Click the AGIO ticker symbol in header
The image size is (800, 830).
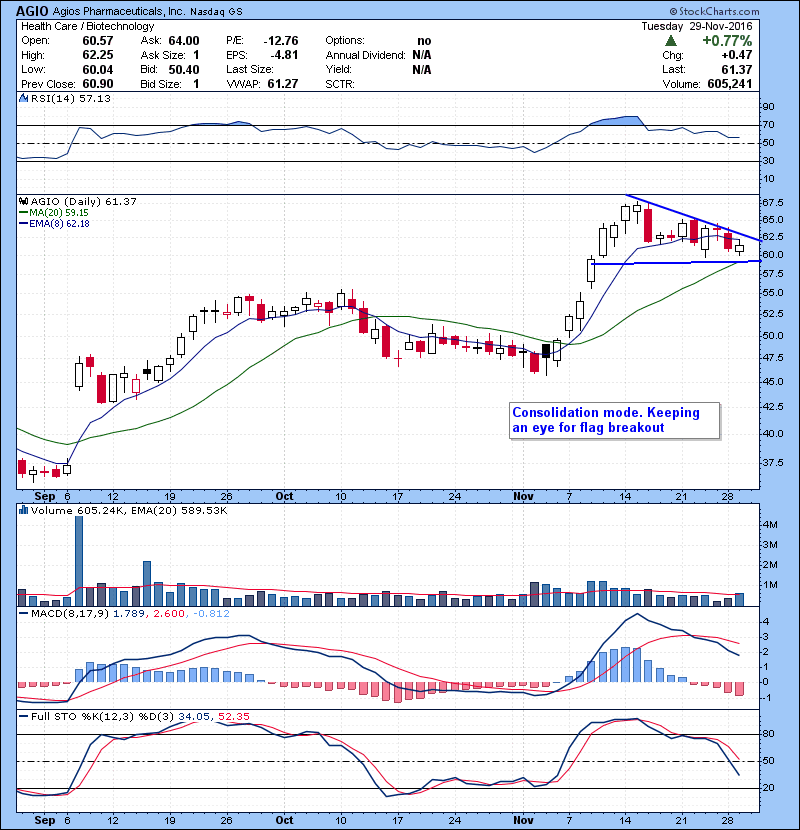[x=32, y=11]
